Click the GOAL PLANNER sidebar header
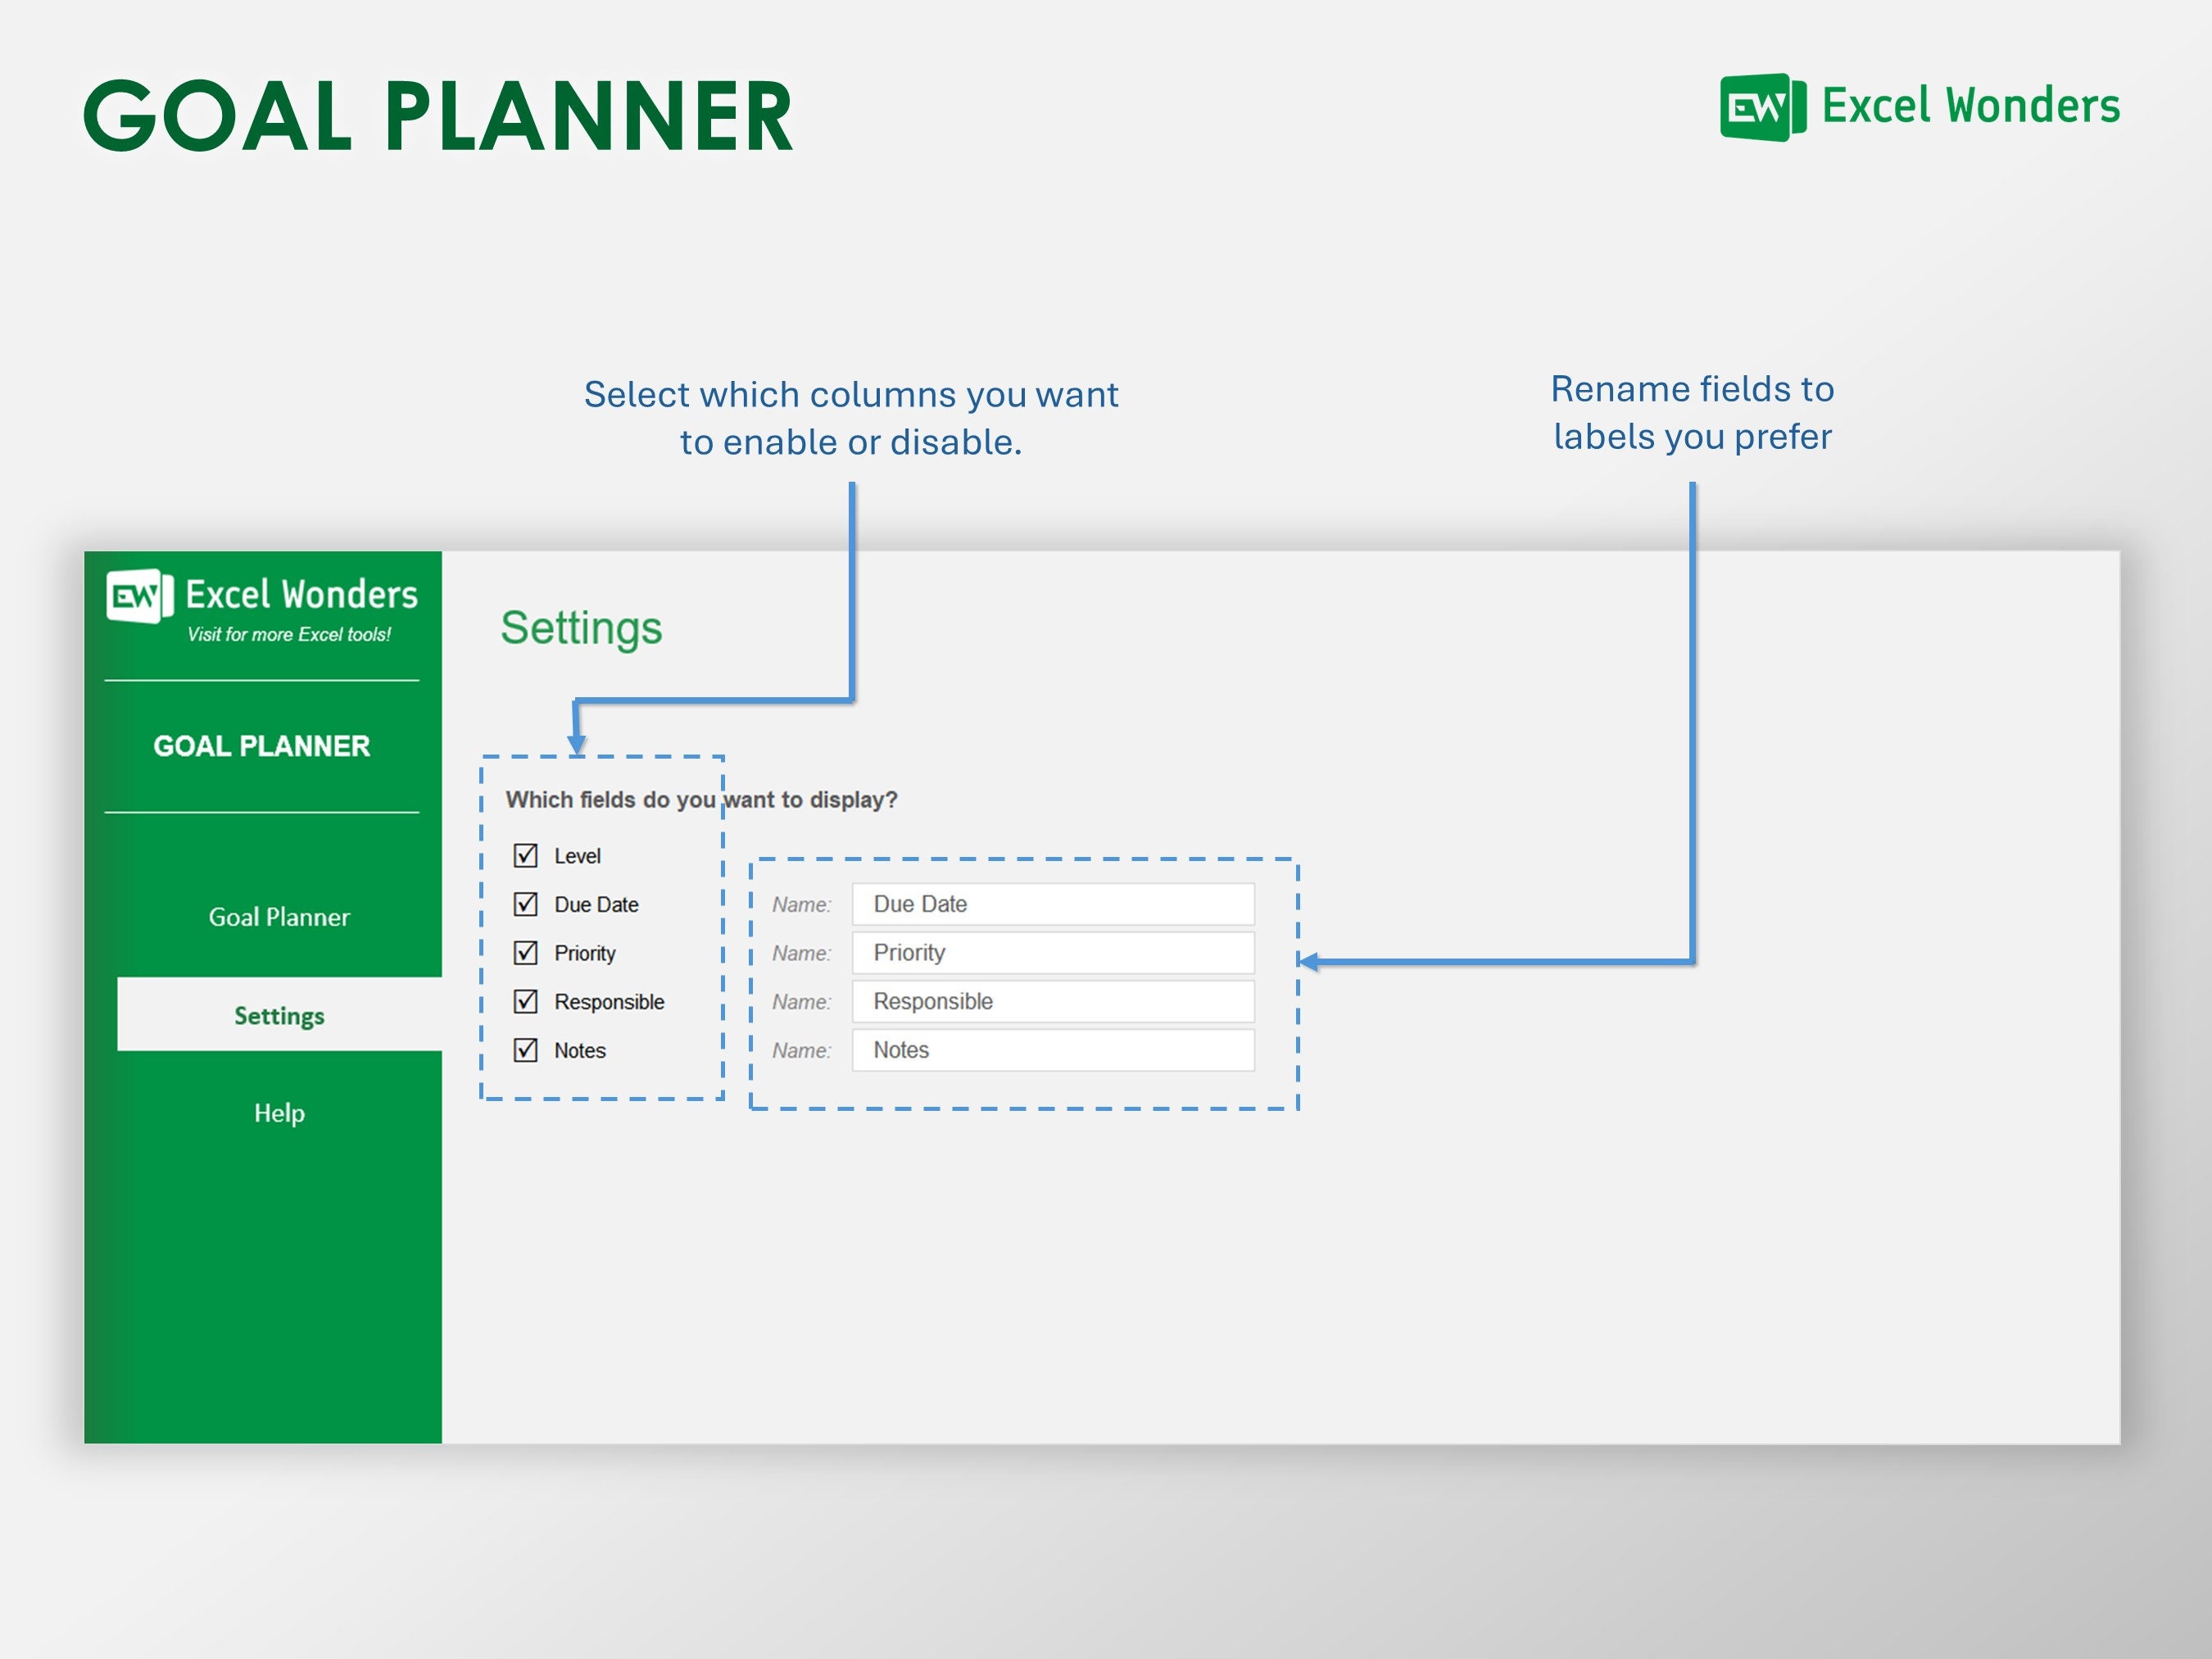The image size is (2212, 1659). [x=262, y=746]
